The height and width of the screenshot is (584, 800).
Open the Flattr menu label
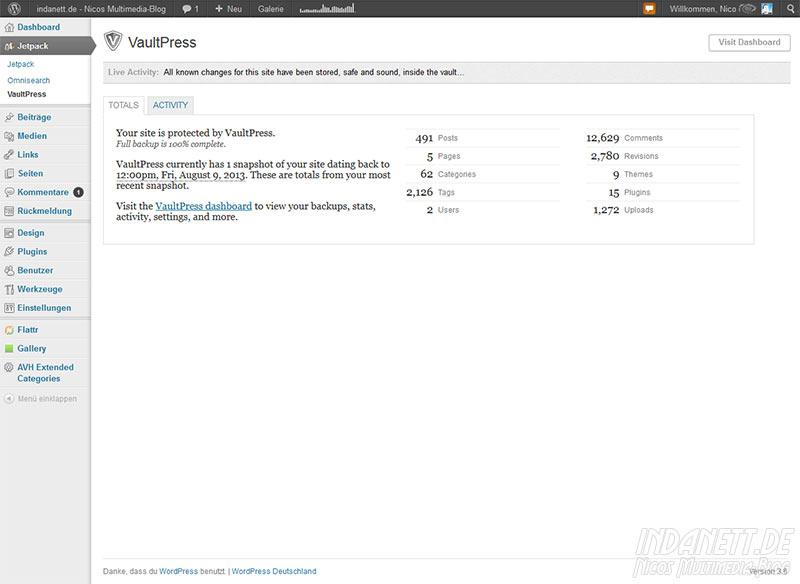[28, 330]
